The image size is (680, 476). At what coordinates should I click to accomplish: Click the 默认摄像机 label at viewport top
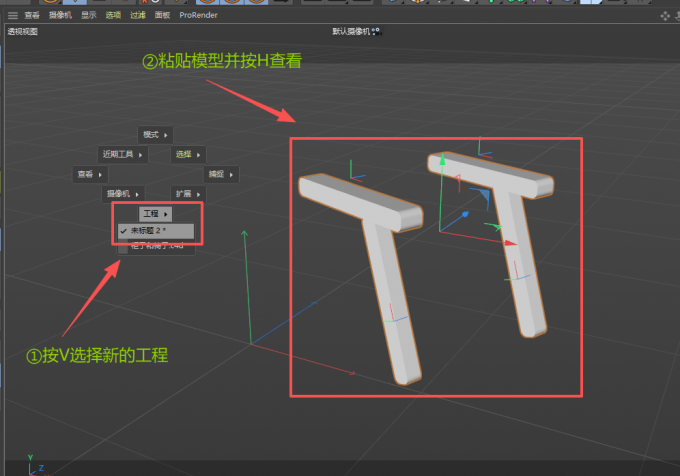(352, 31)
